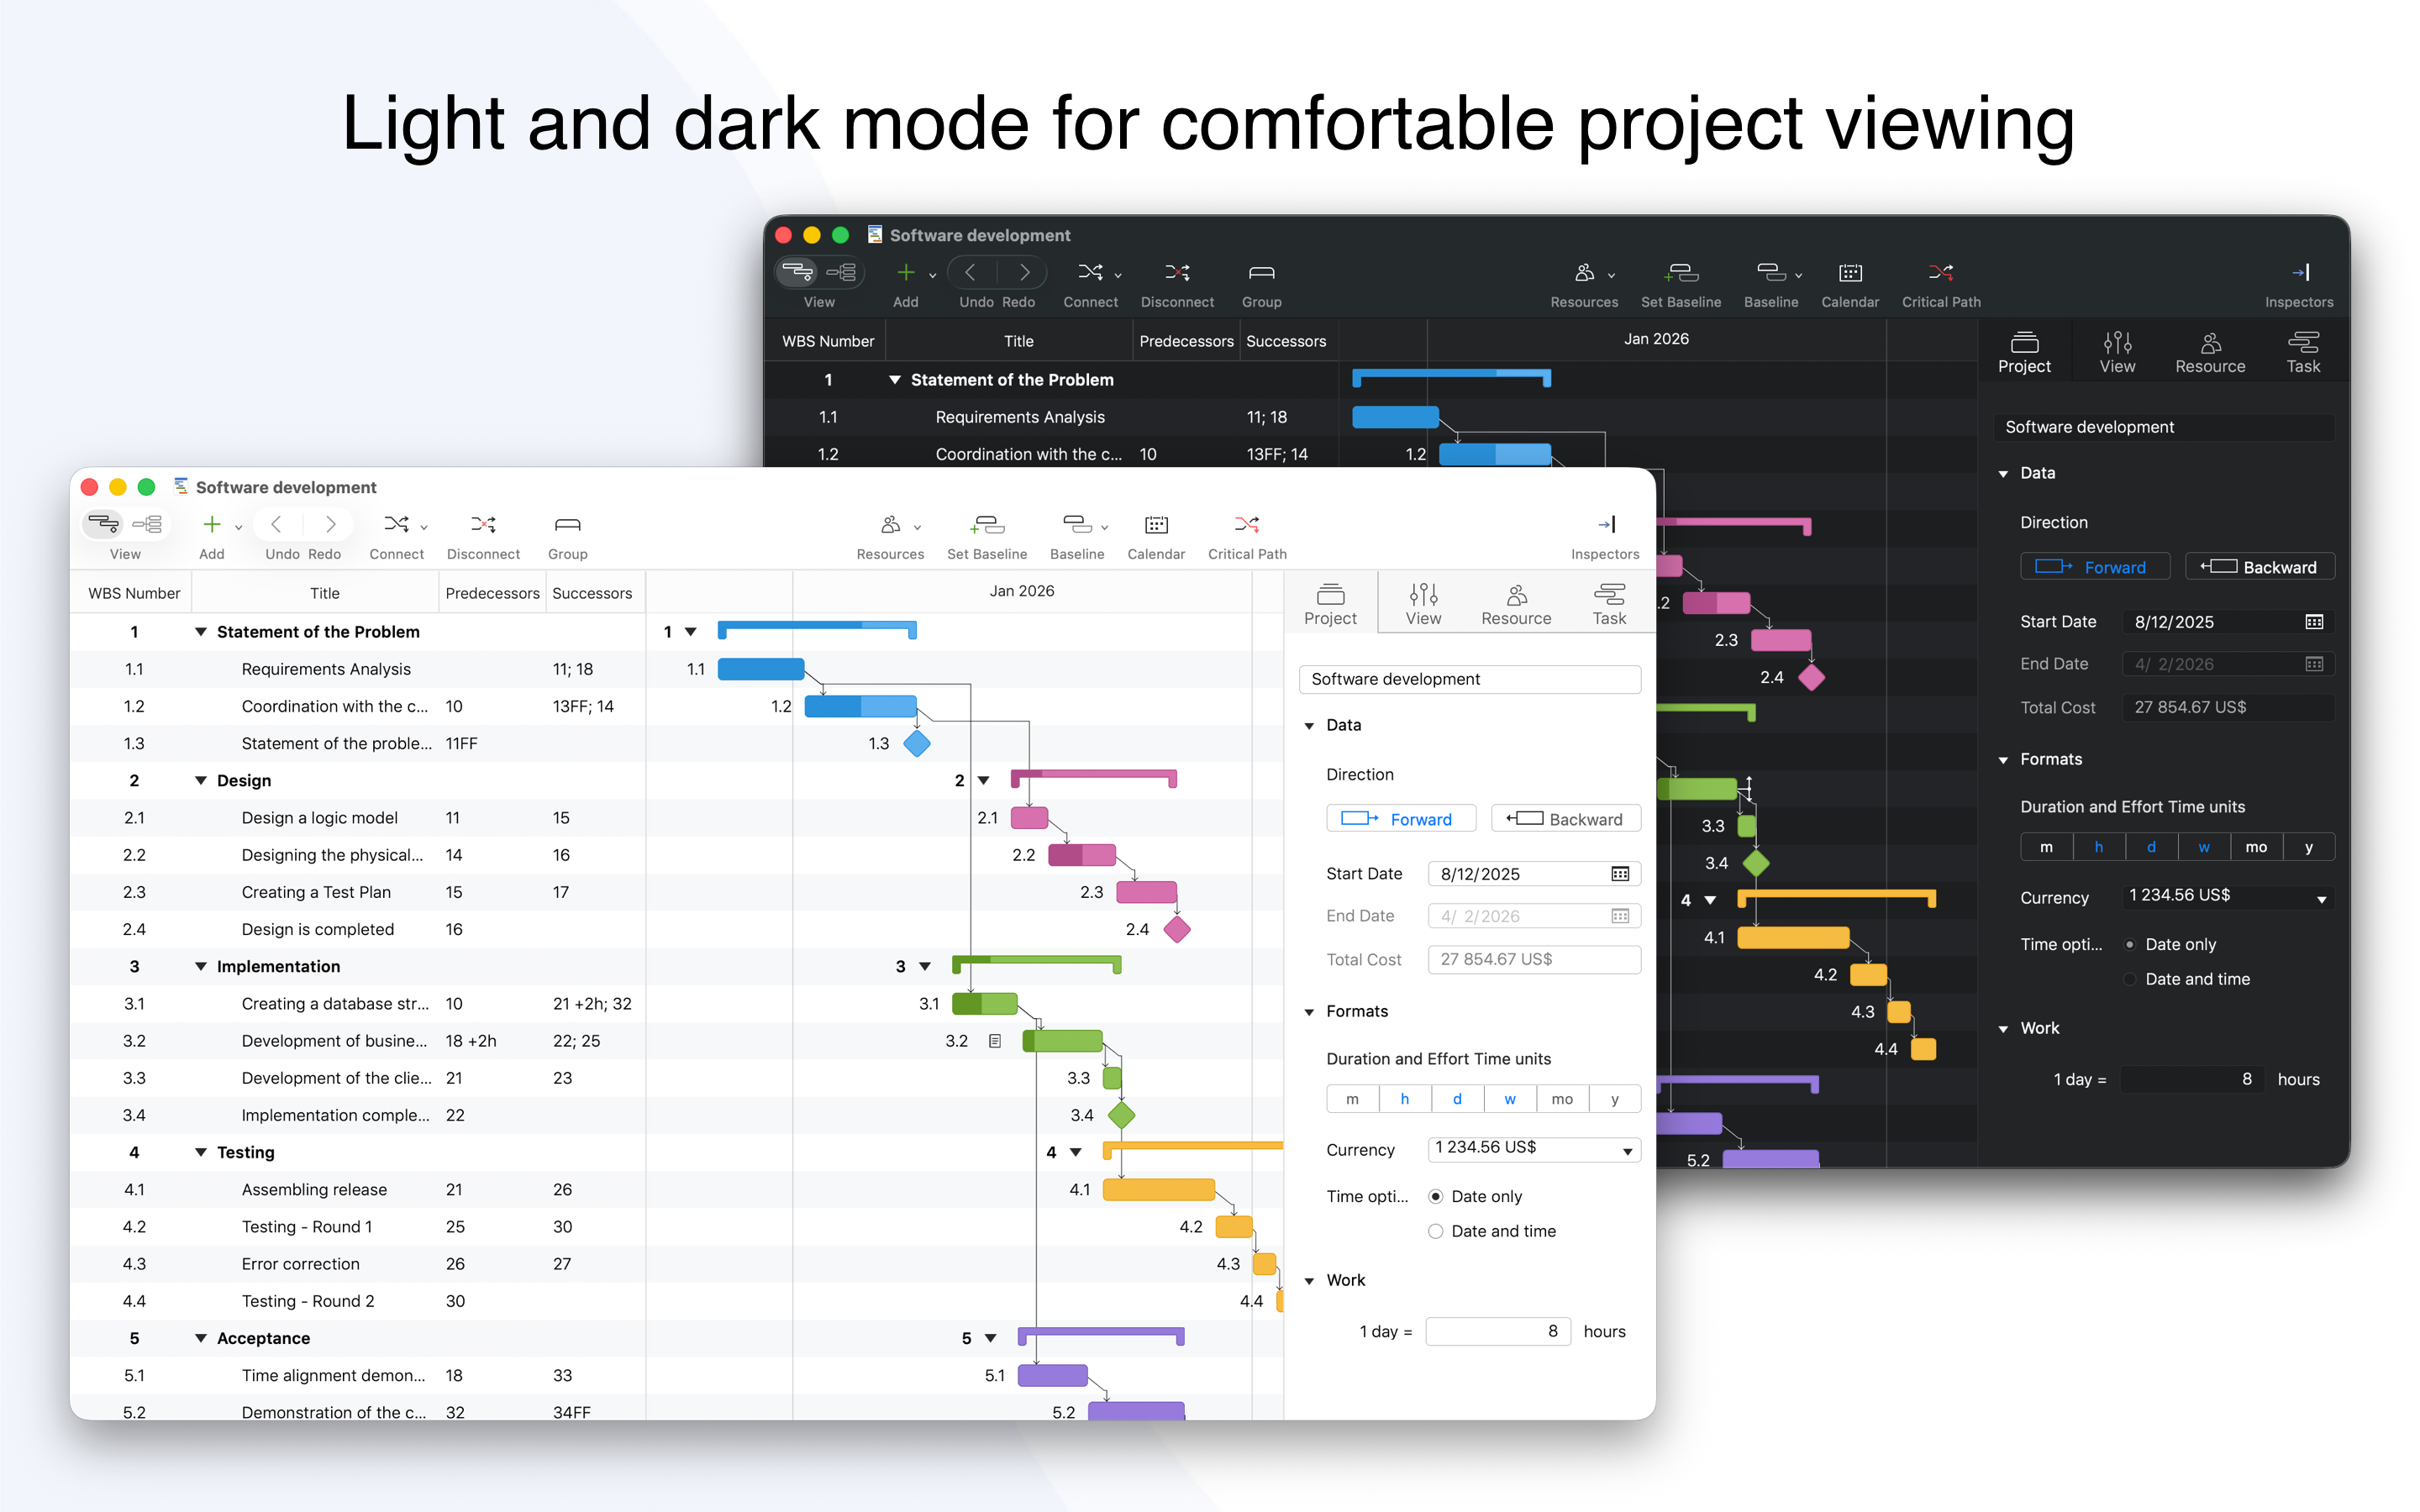Screen dimensions: 2420x1512
Task: Toggle Critical Path in dark window
Action: (x=1940, y=272)
